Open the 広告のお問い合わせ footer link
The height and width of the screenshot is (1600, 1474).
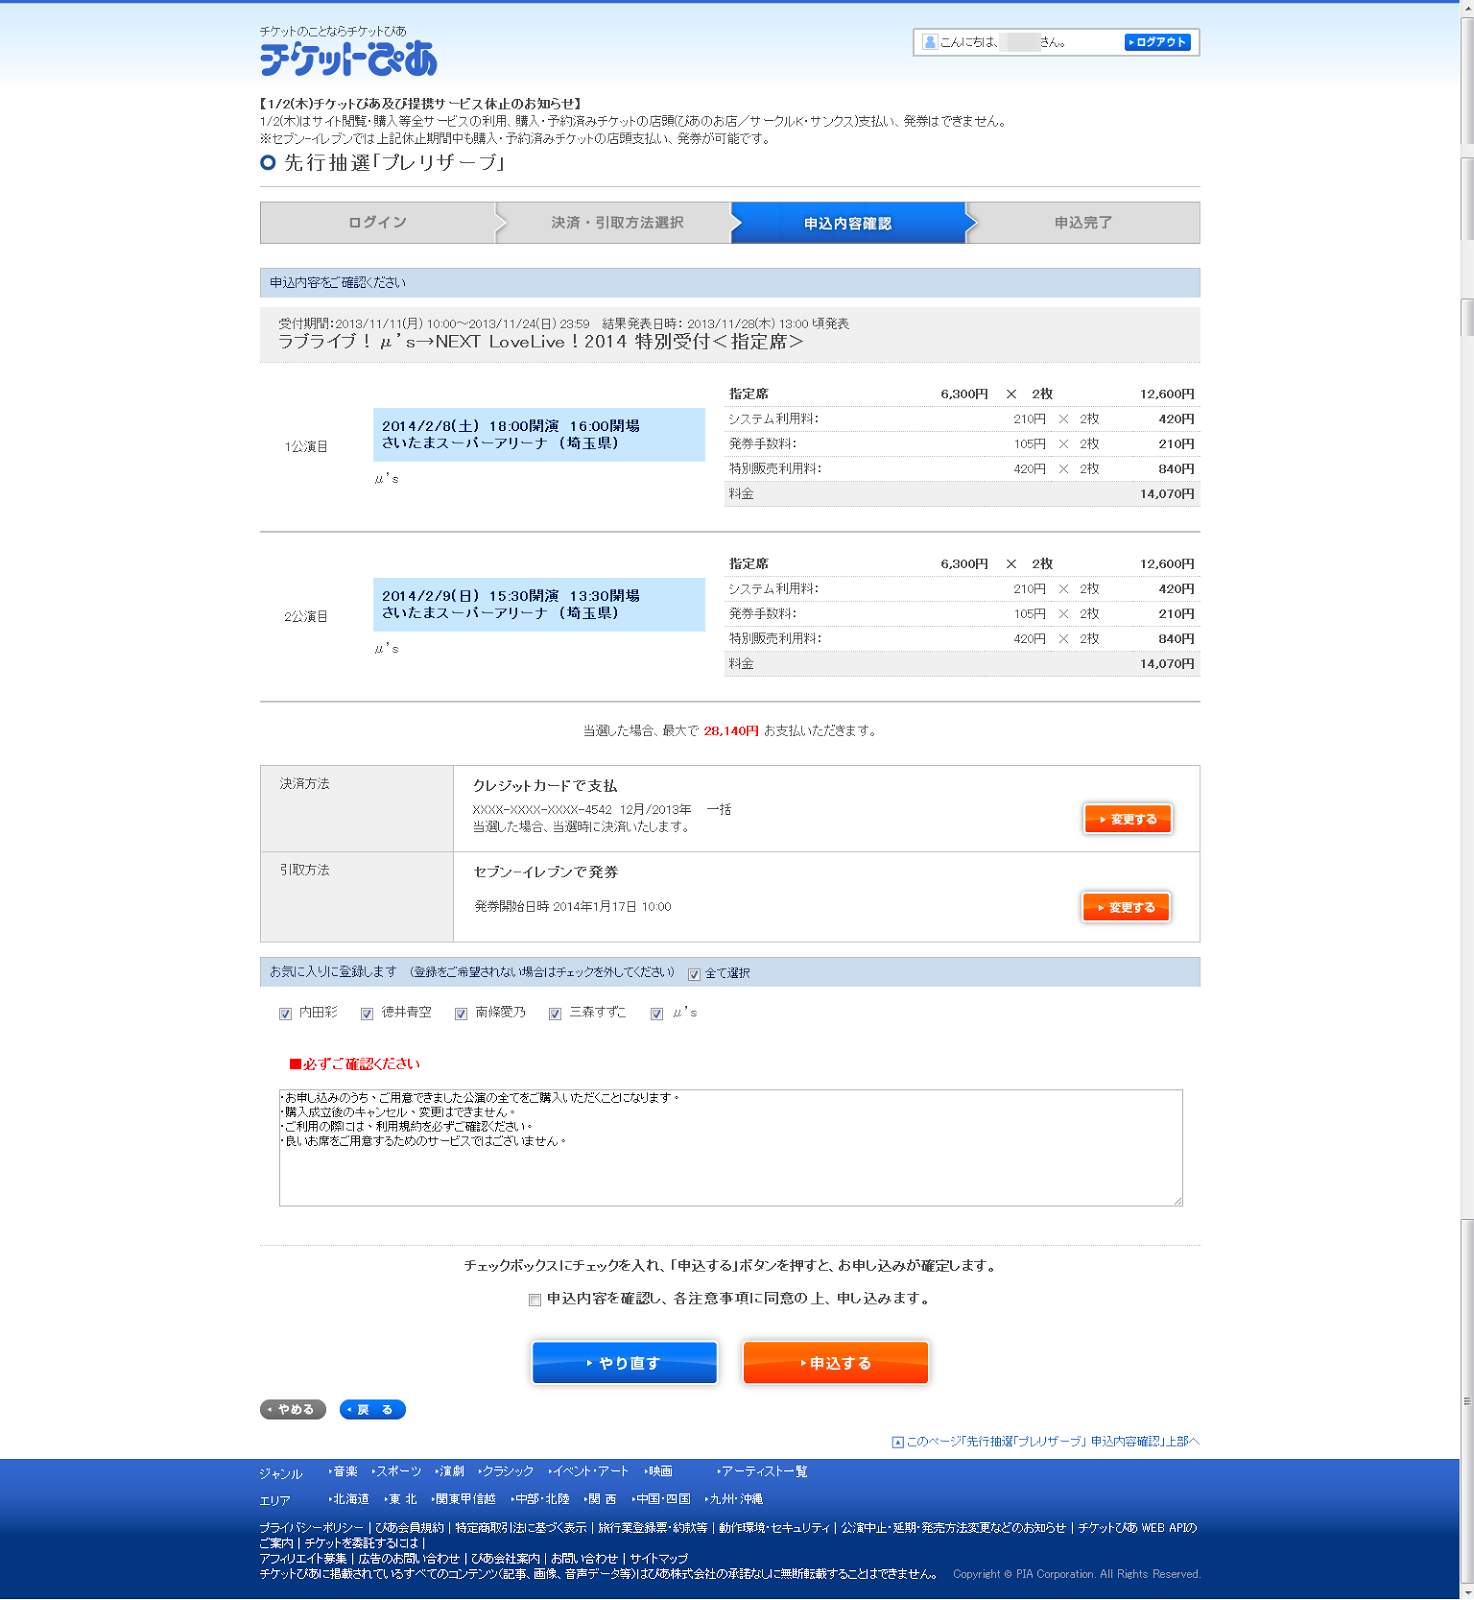(x=409, y=1559)
